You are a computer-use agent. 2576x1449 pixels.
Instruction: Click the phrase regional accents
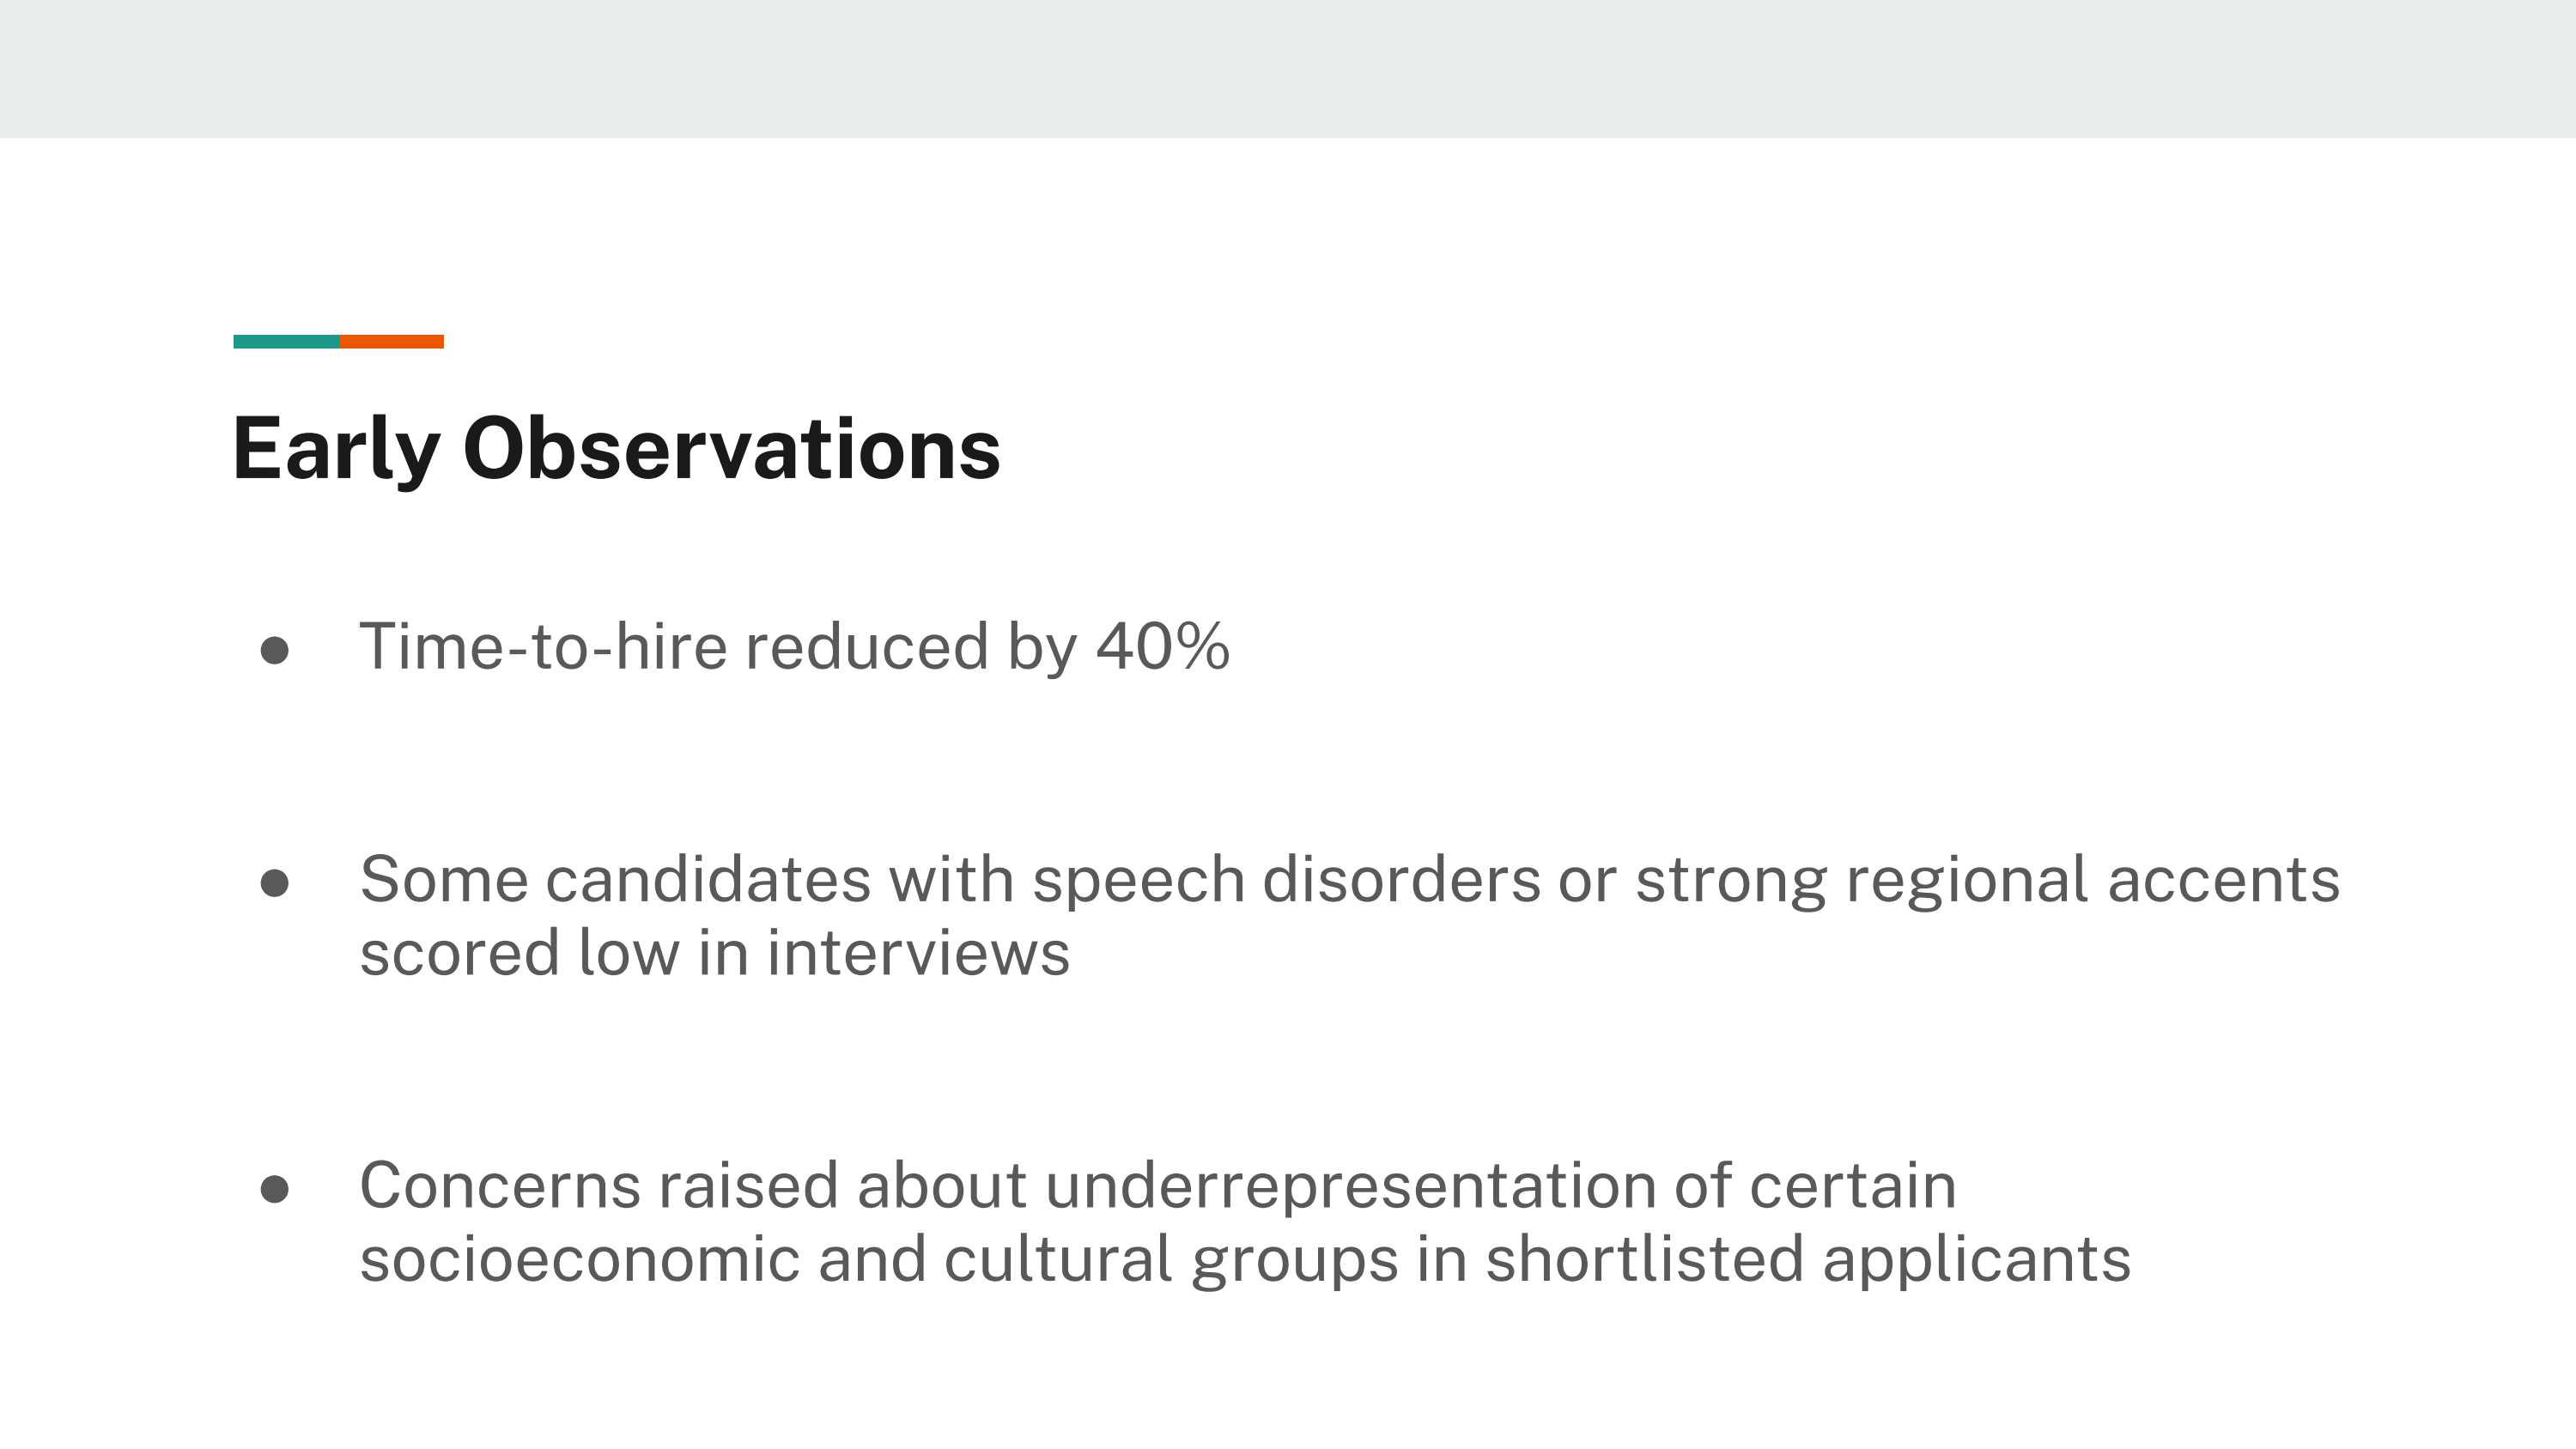(2092, 882)
